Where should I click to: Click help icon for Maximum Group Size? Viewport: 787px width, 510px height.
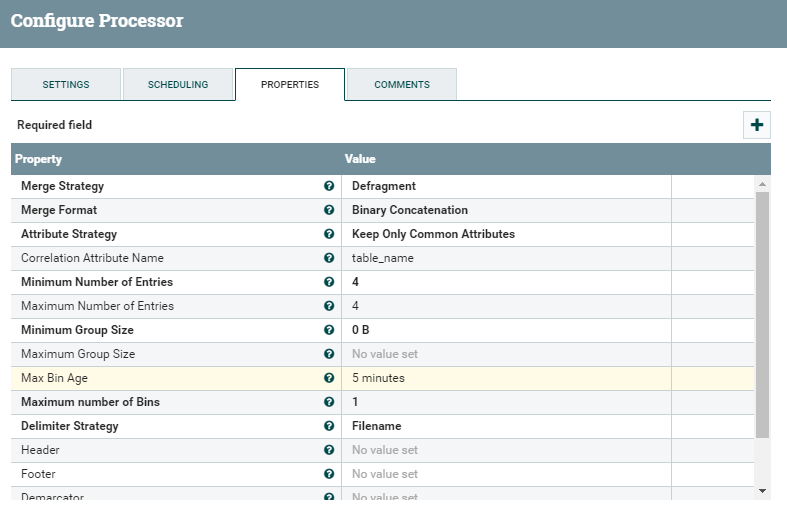coord(329,354)
